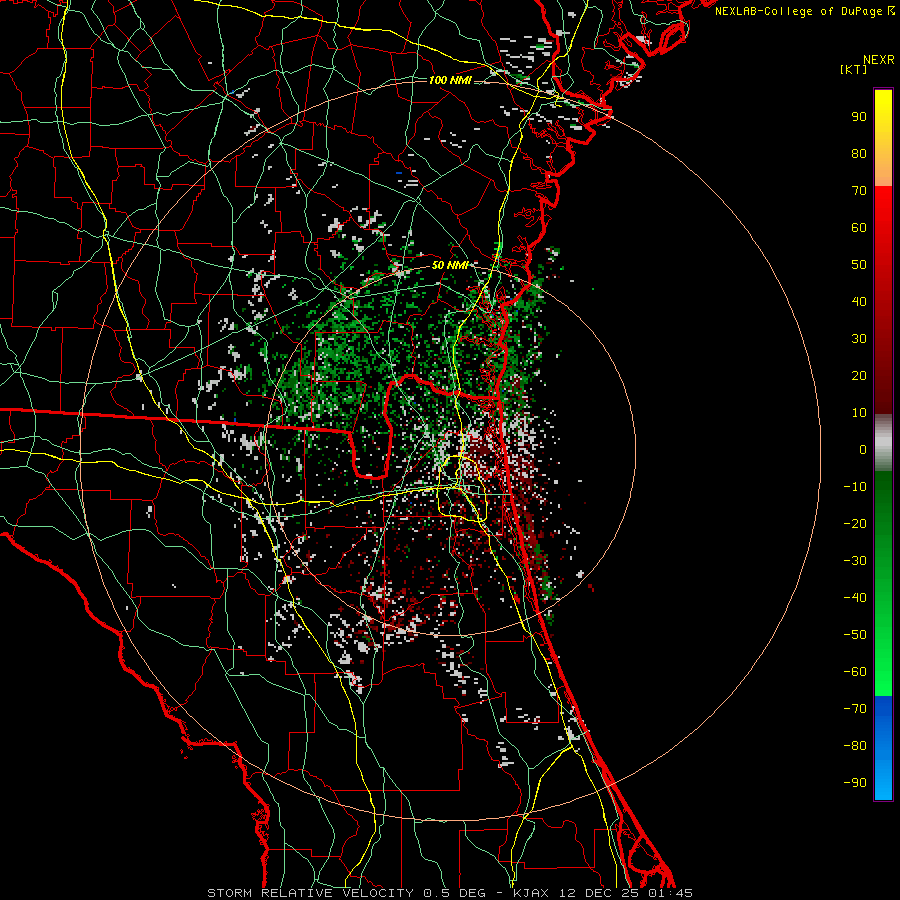Click the positive 30 knot scale label
This screenshot has width=900, height=900.
point(859,339)
